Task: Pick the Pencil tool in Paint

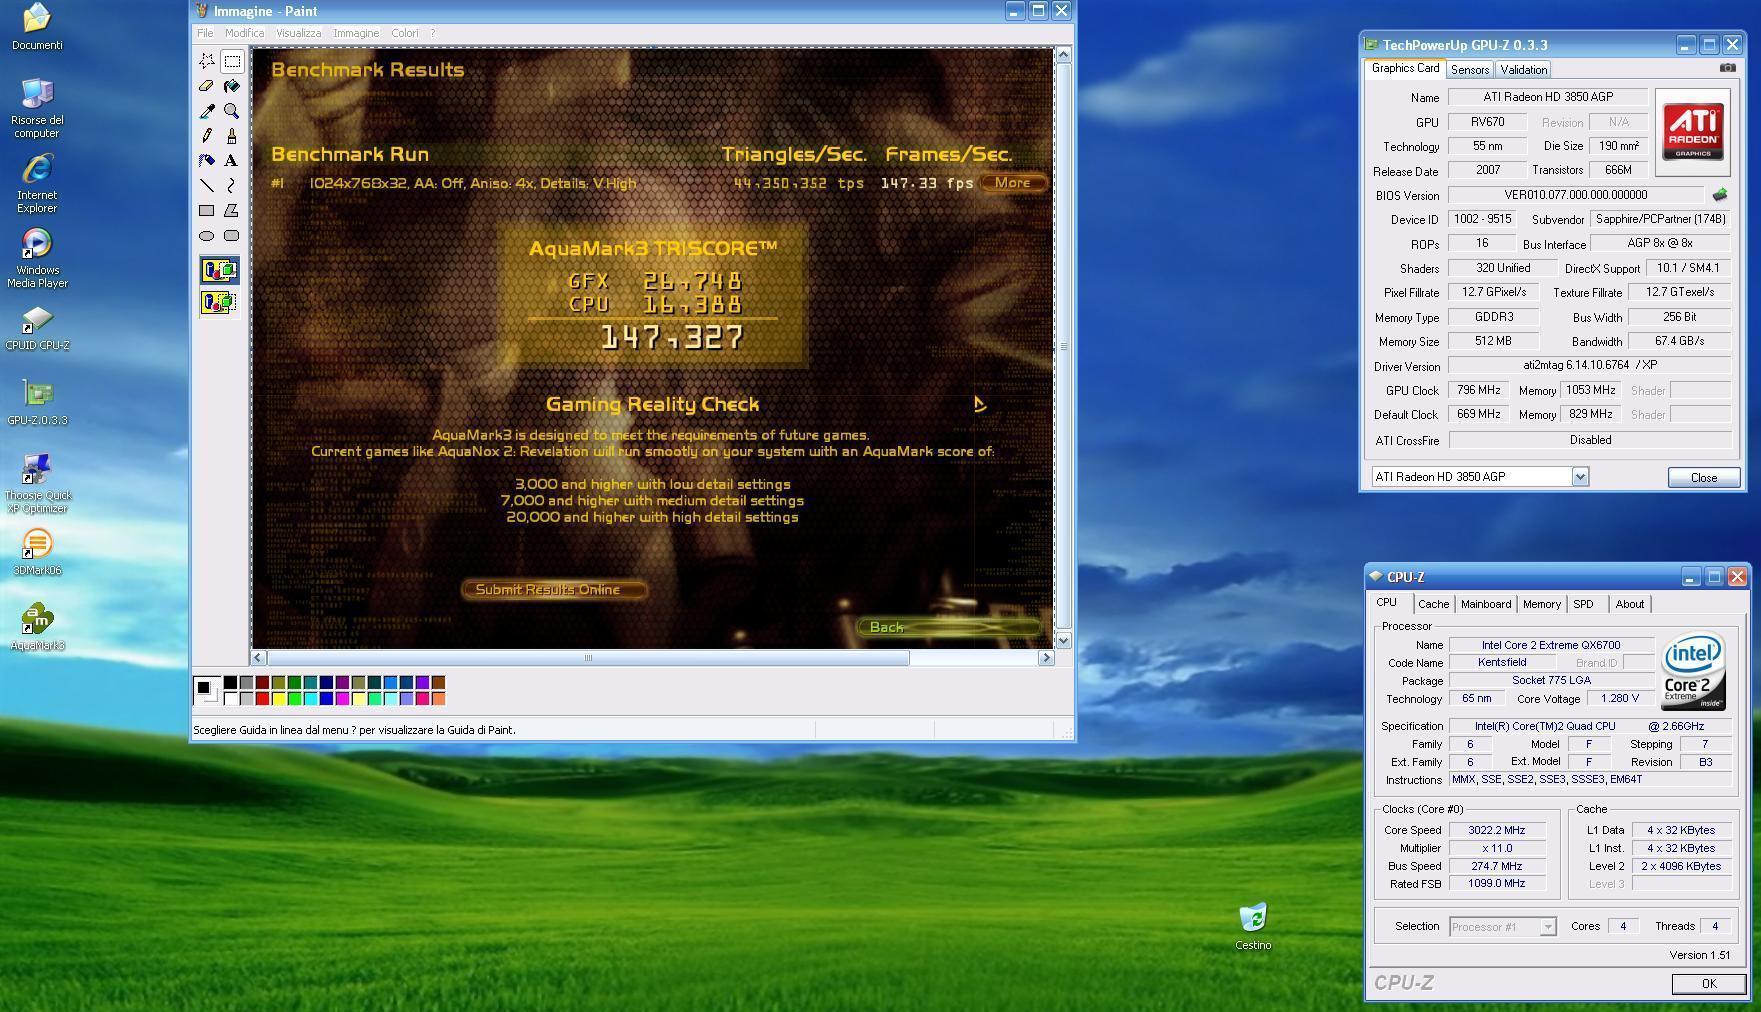Action: (x=207, y=135)
